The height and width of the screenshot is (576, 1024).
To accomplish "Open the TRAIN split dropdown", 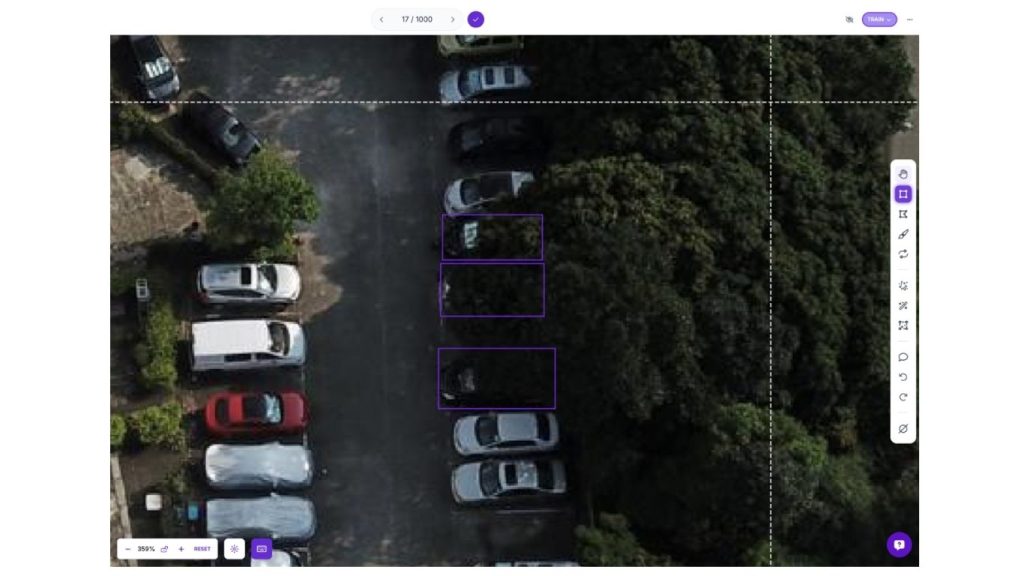I will pos(879,19).
